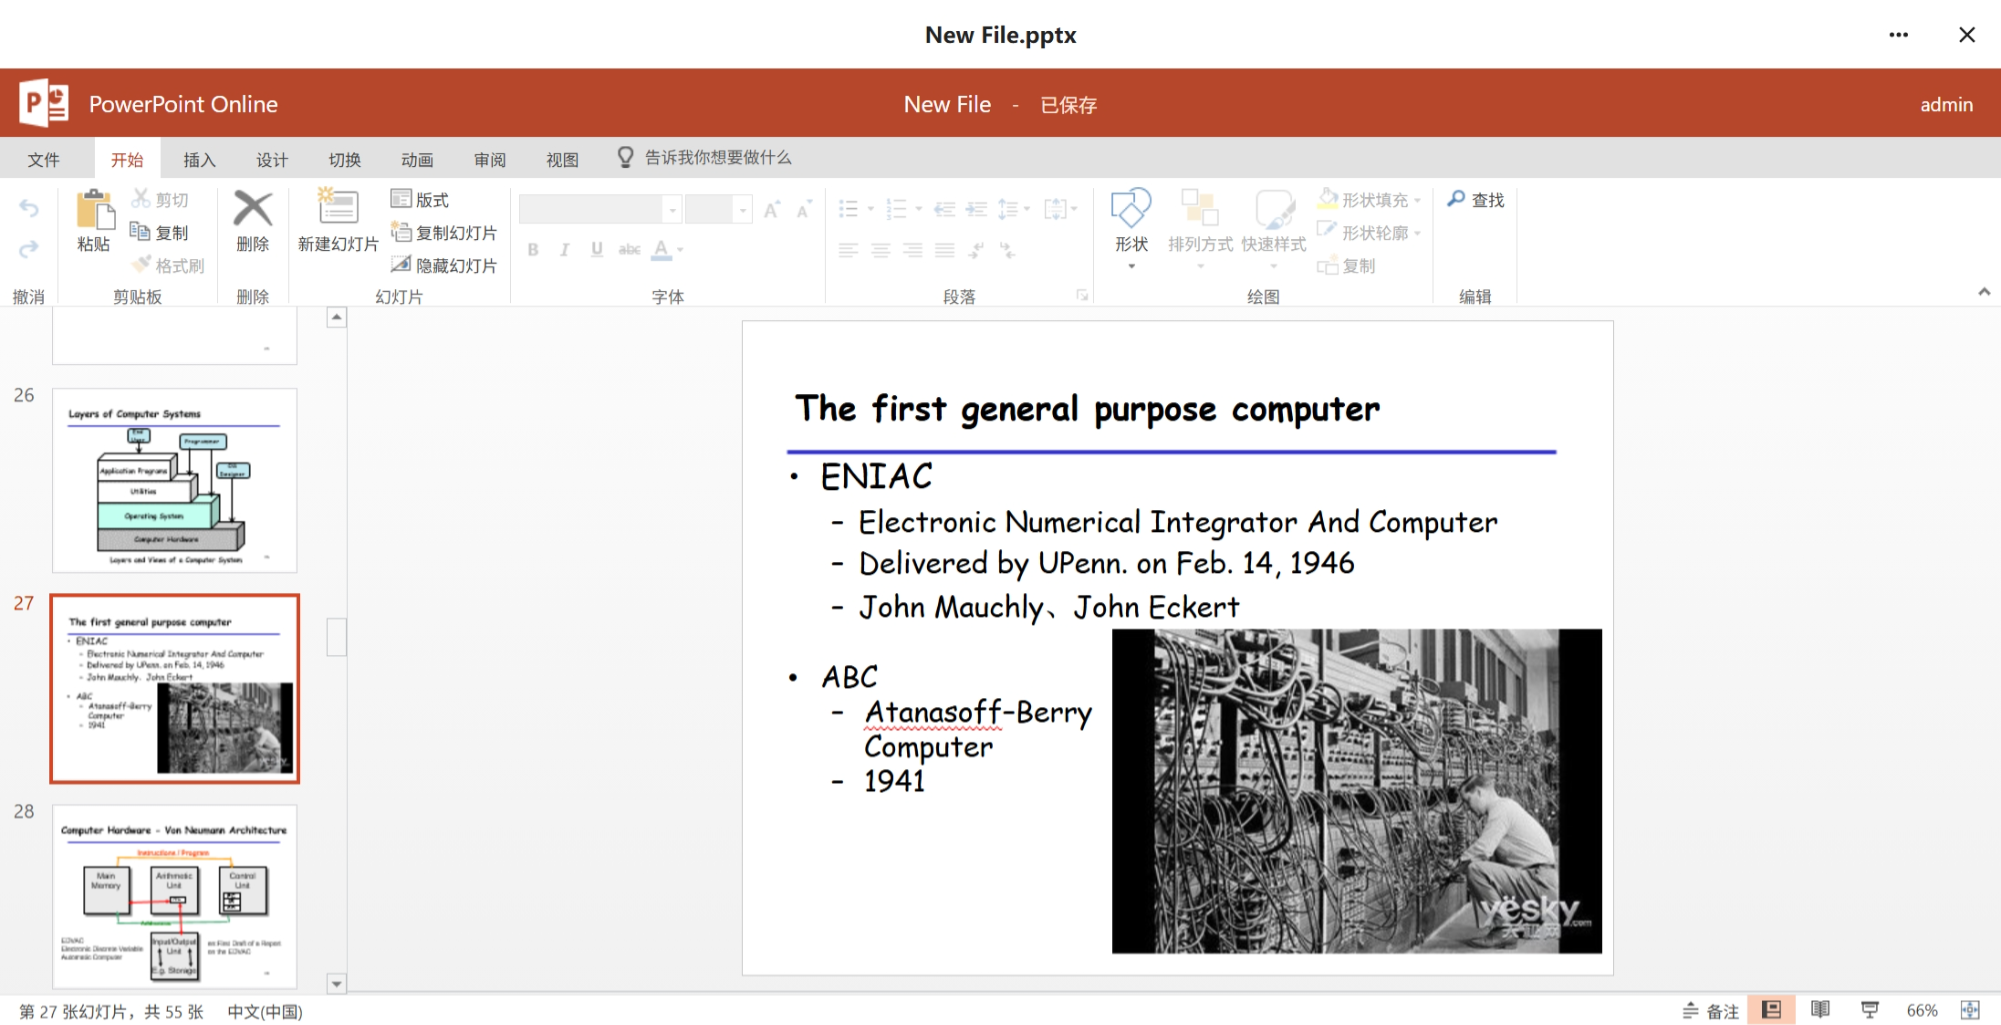Image resolution: width=2001 pixels, height=1025 pixels.
Task: Click the Quick Styles (快速样式) icon
Action: pyautogui.click(x=1274, y=208)
